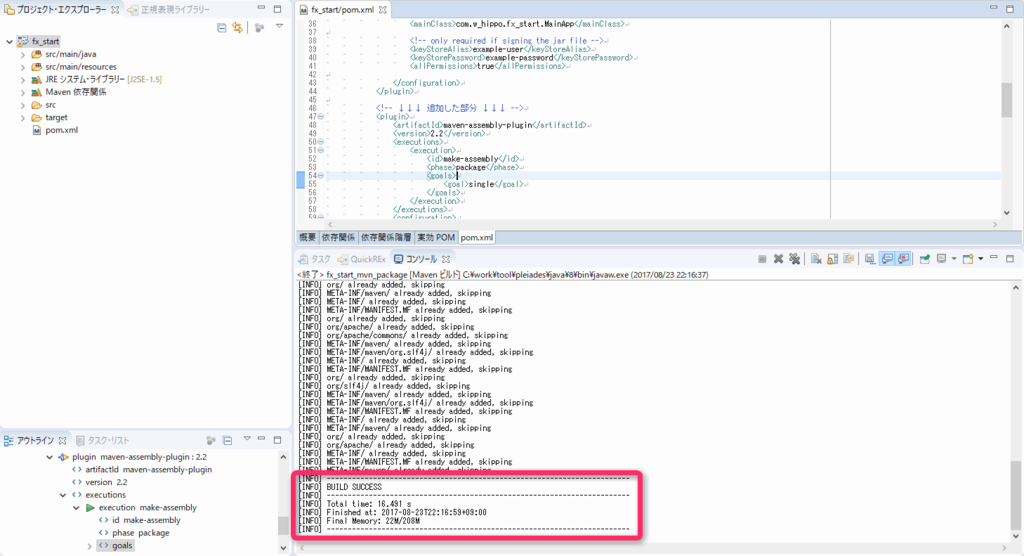Close the アウトライン view tab

coord(62,440)
